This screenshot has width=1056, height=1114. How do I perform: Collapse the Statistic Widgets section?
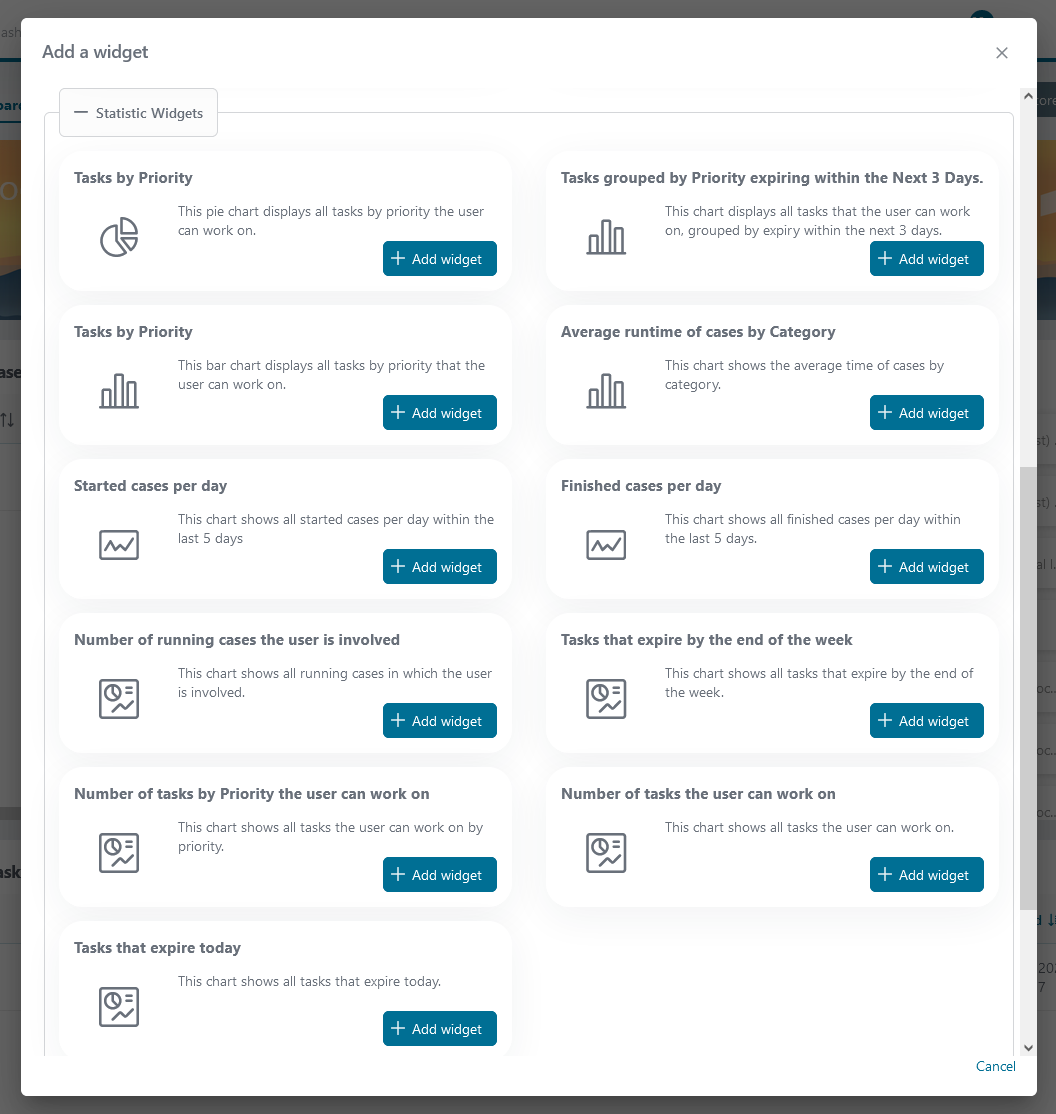tap(139, 113)
